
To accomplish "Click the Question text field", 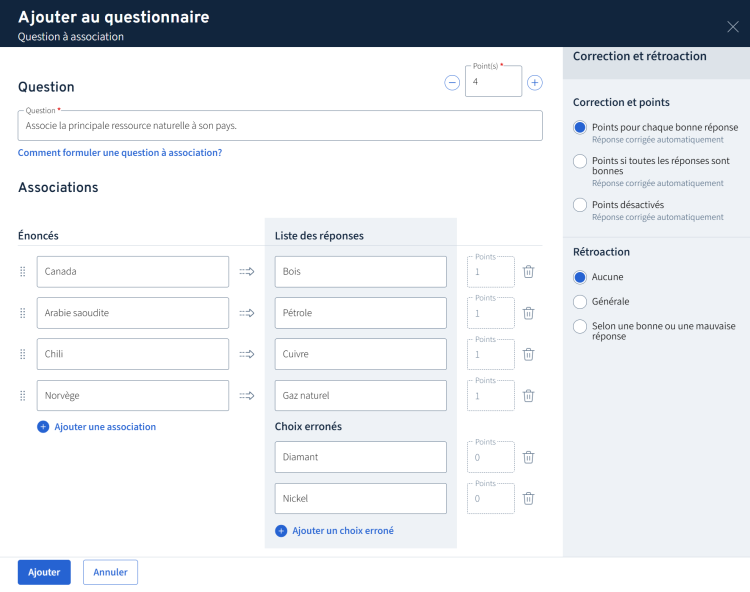I will point(280,126).
